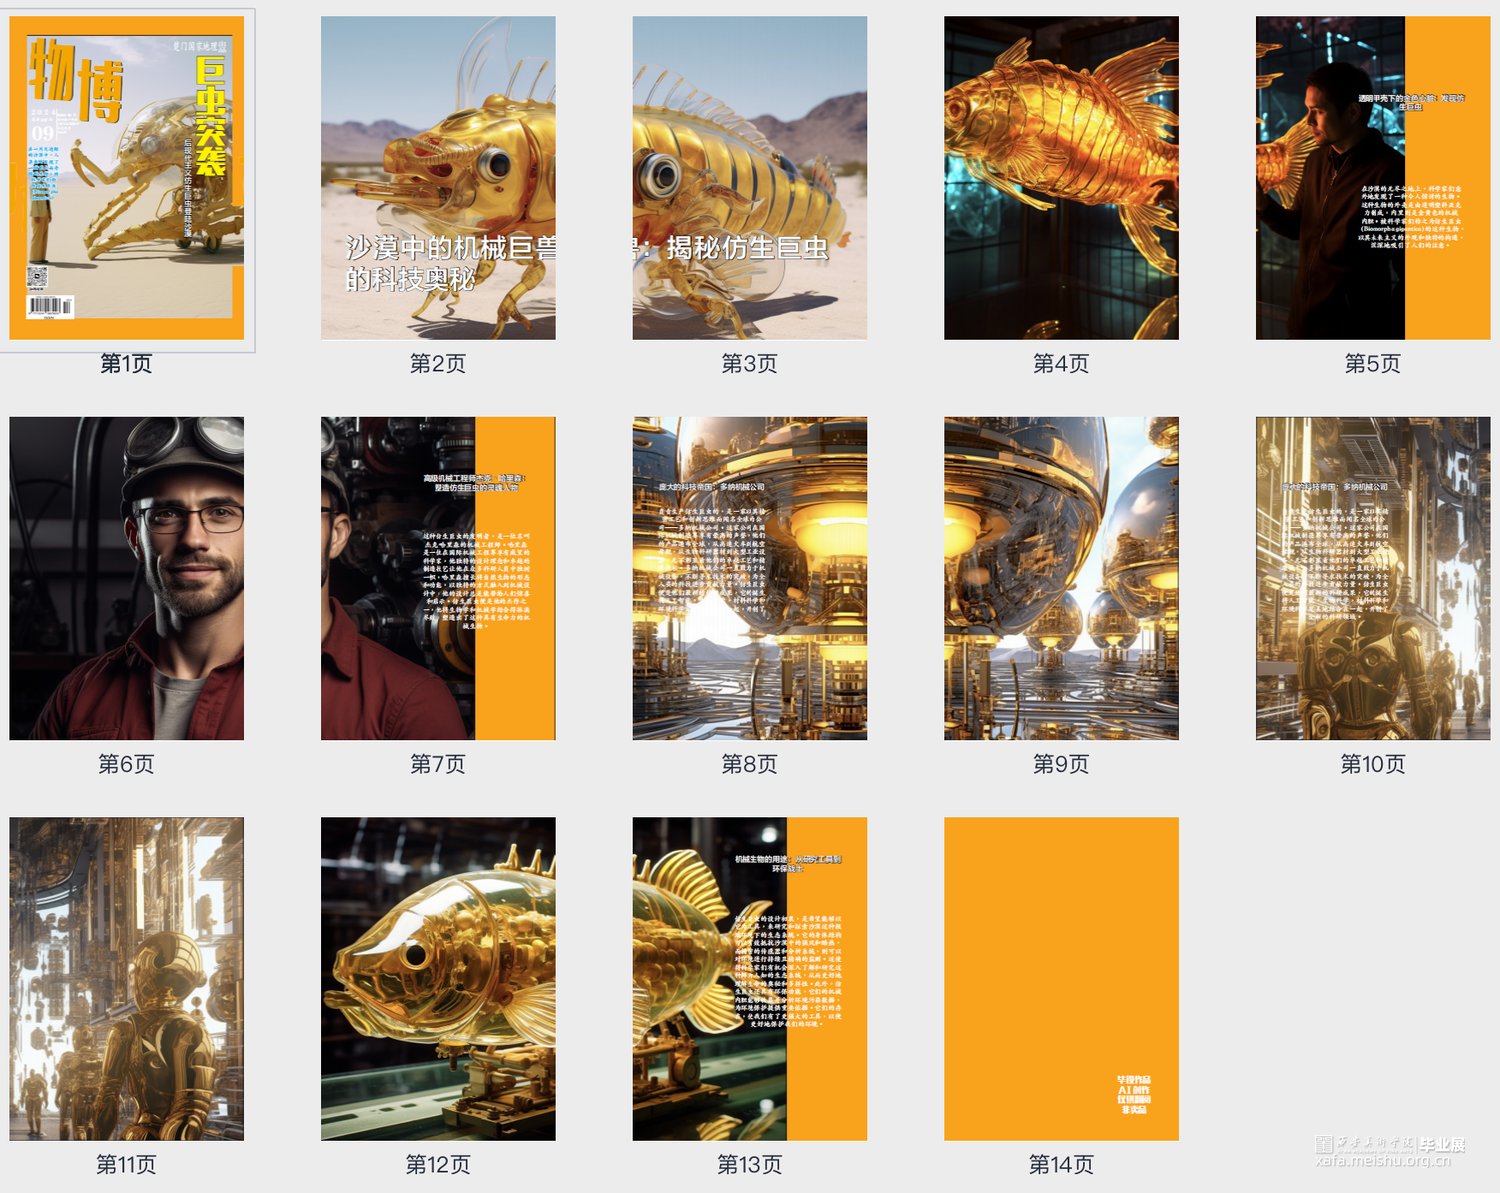Open page 8 futuristic dome city with text

(x=749, y=578)
